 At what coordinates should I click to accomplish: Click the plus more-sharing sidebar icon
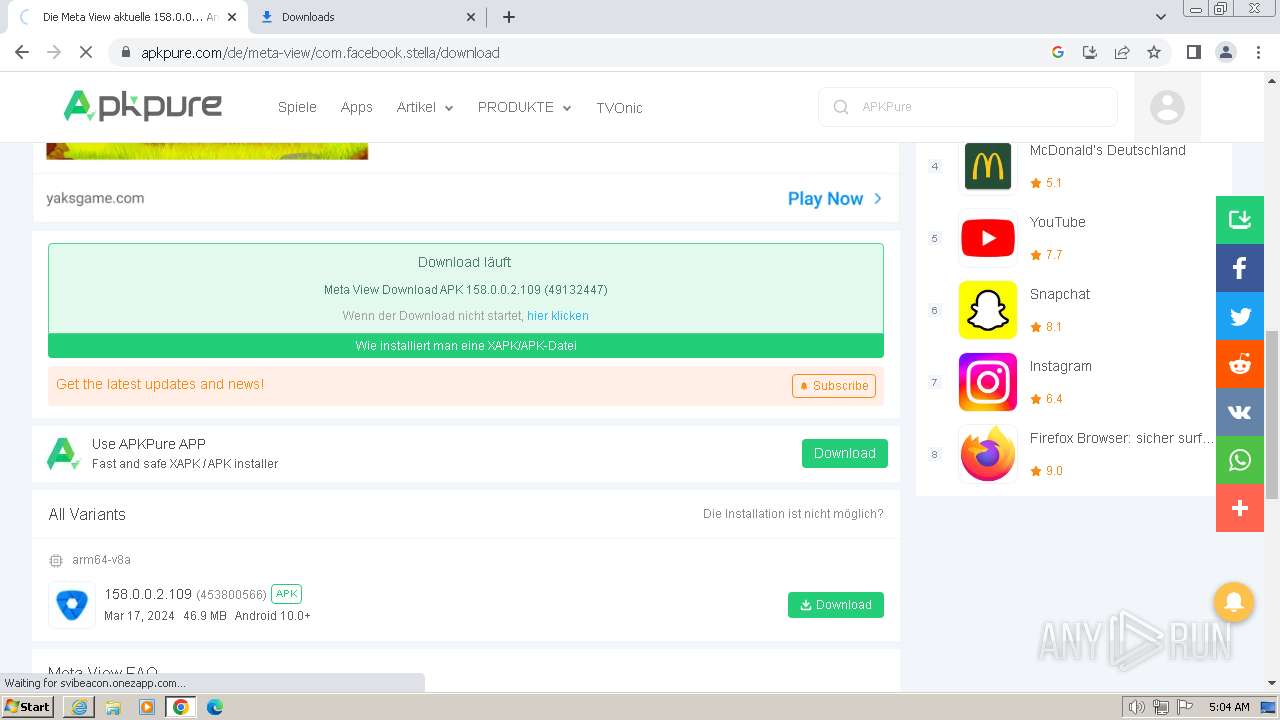1240,508
